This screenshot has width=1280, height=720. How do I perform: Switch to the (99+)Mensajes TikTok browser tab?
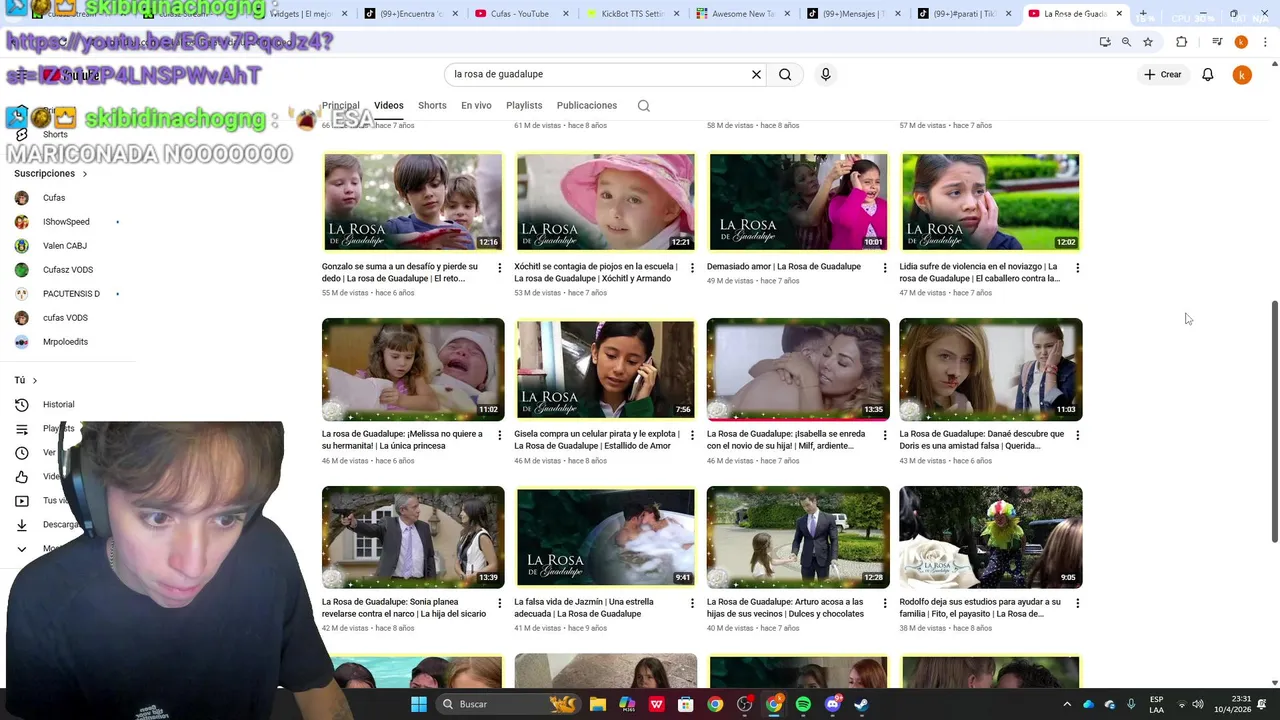853,14
